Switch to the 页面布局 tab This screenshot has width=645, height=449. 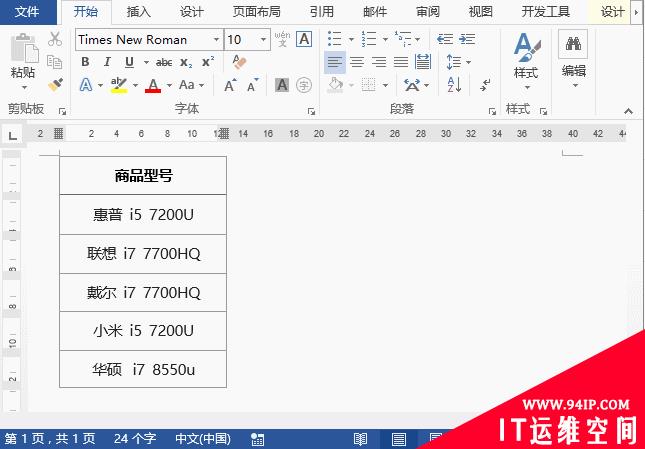pos(257,12)
